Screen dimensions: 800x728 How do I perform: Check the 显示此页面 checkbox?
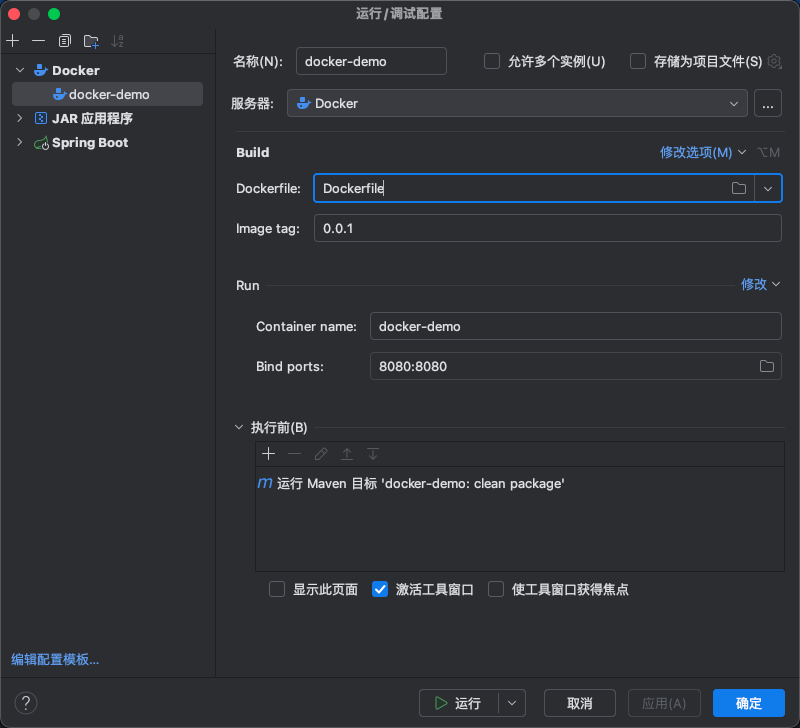(277, 589)
